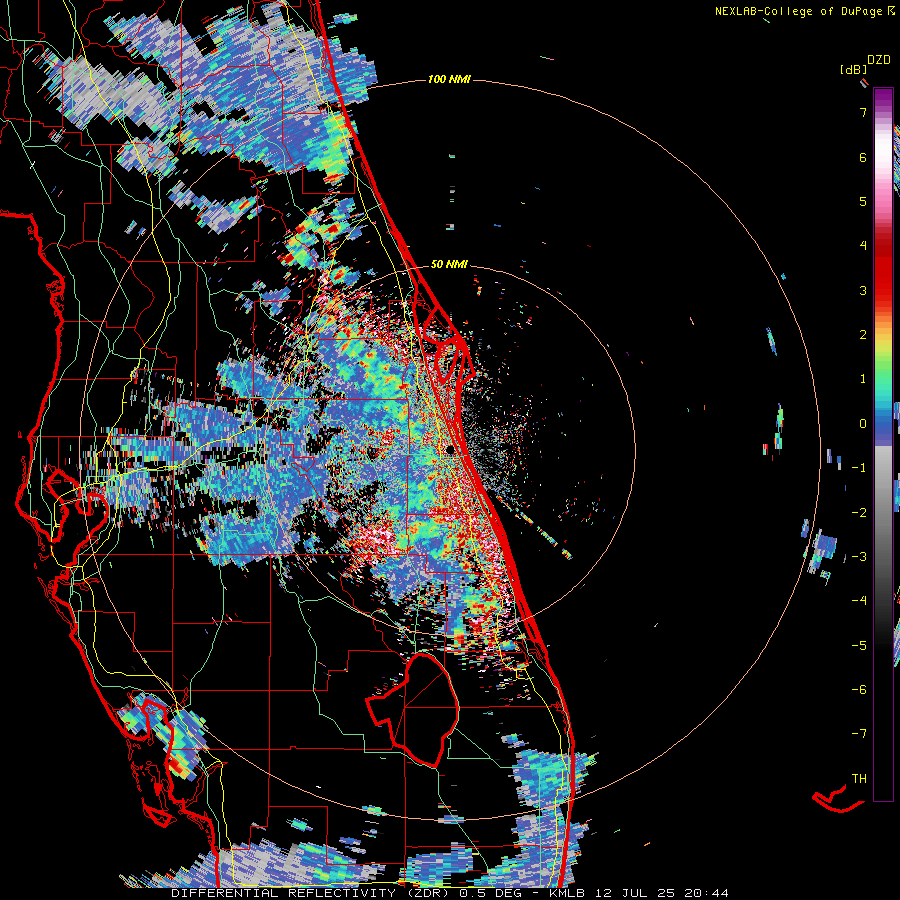900x900 pixels.
Task: Click the 100 NMI range ring label
Action: coord(449,79)
